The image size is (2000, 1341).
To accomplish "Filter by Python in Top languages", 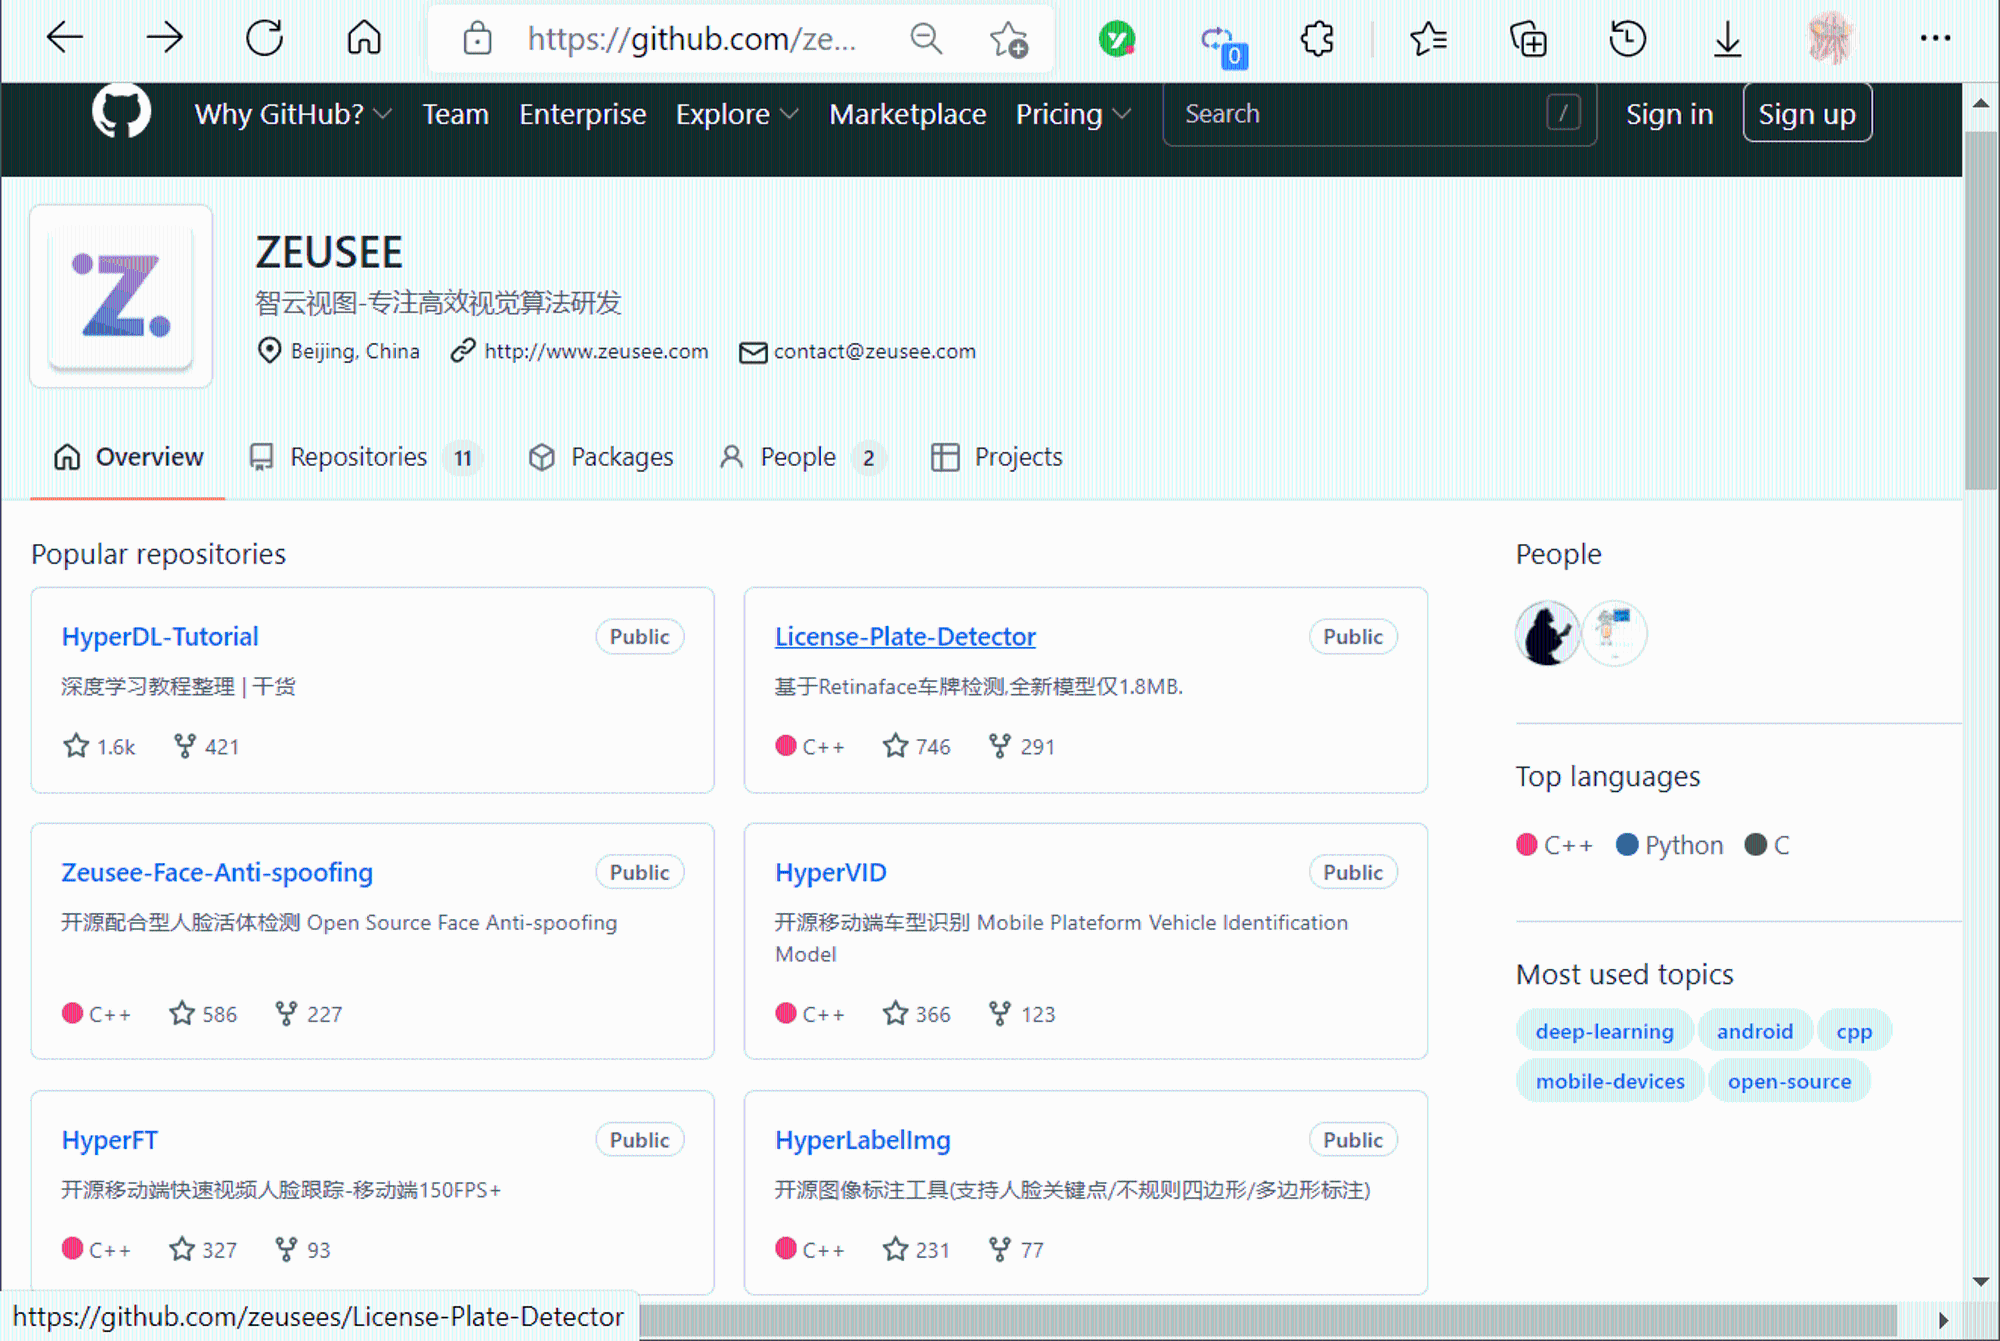I will pos(1670,845).
